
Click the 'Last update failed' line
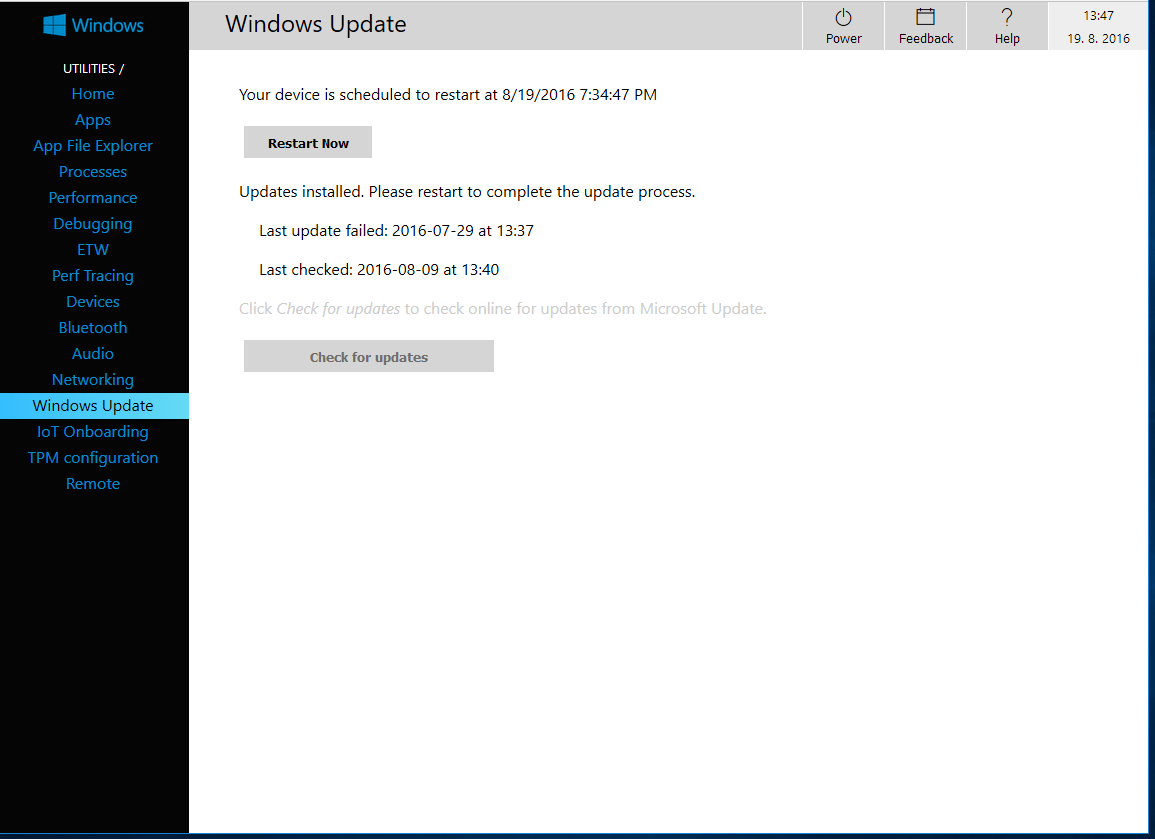coord(396,231)
